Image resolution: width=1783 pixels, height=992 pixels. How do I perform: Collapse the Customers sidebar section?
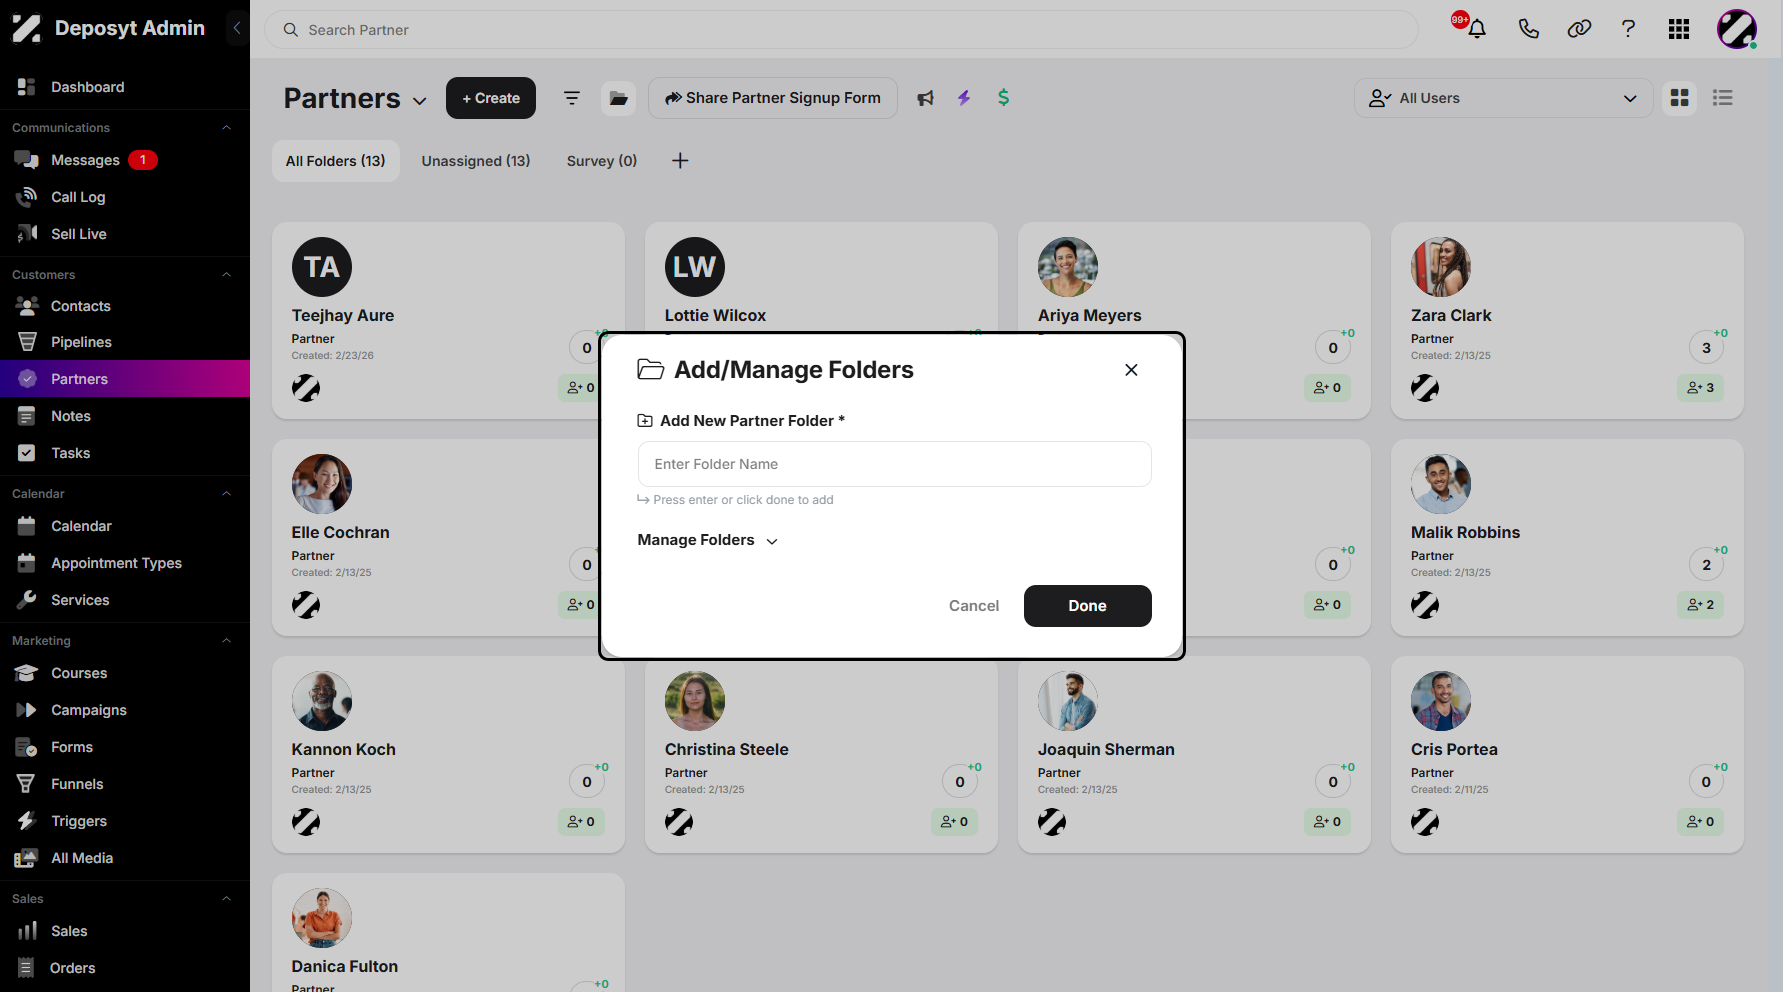226,275
